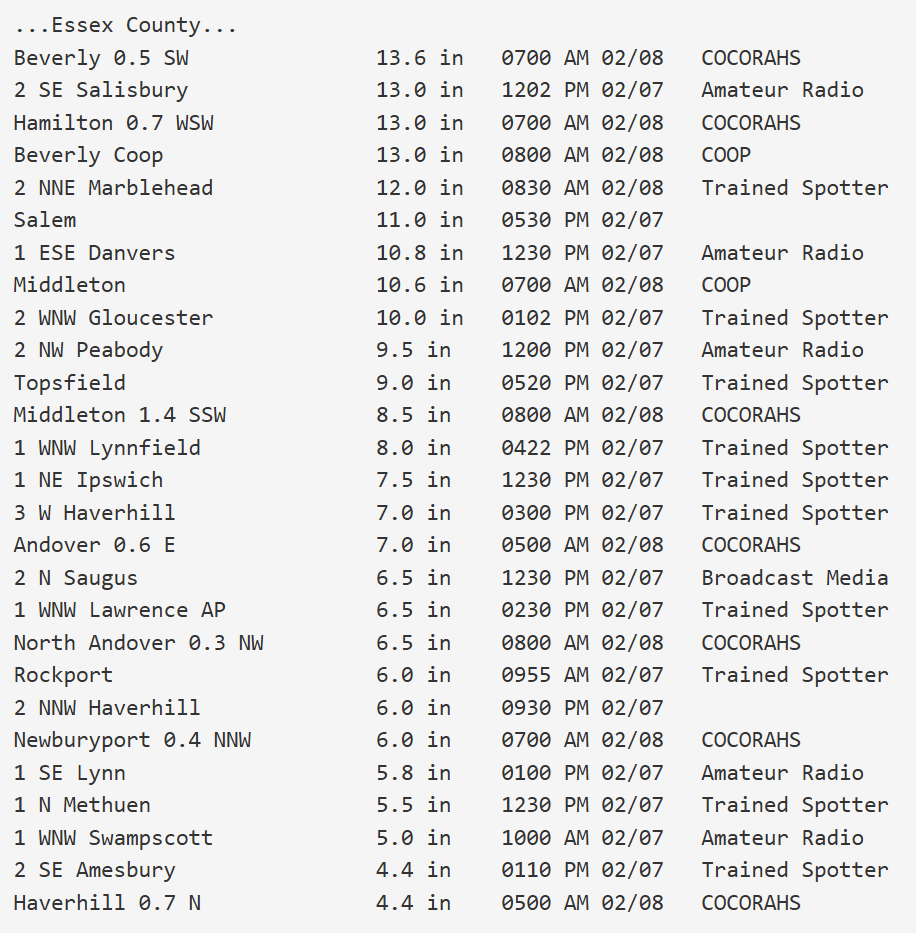Click the Hamilton 0.7 WSW location
The width and height of the screenshot is (916, 933).
[113, 123]
